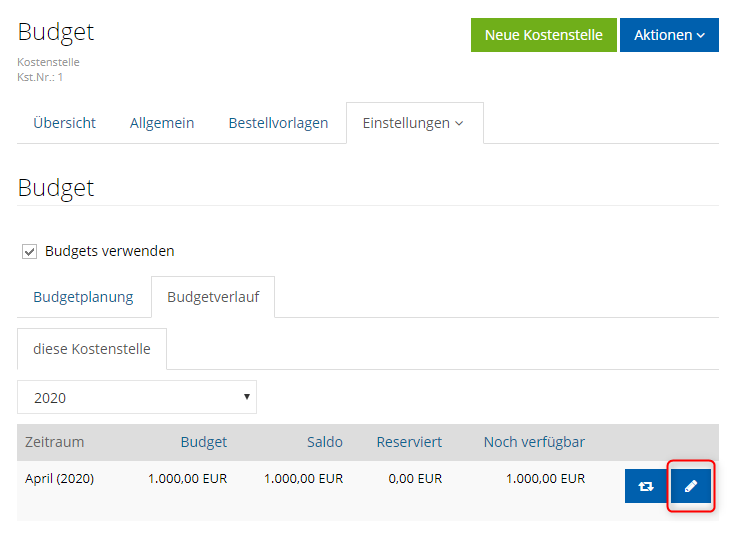This screenshot has width=746, height=539.
Task: Open the 2020 year selector
Action: 137,397
